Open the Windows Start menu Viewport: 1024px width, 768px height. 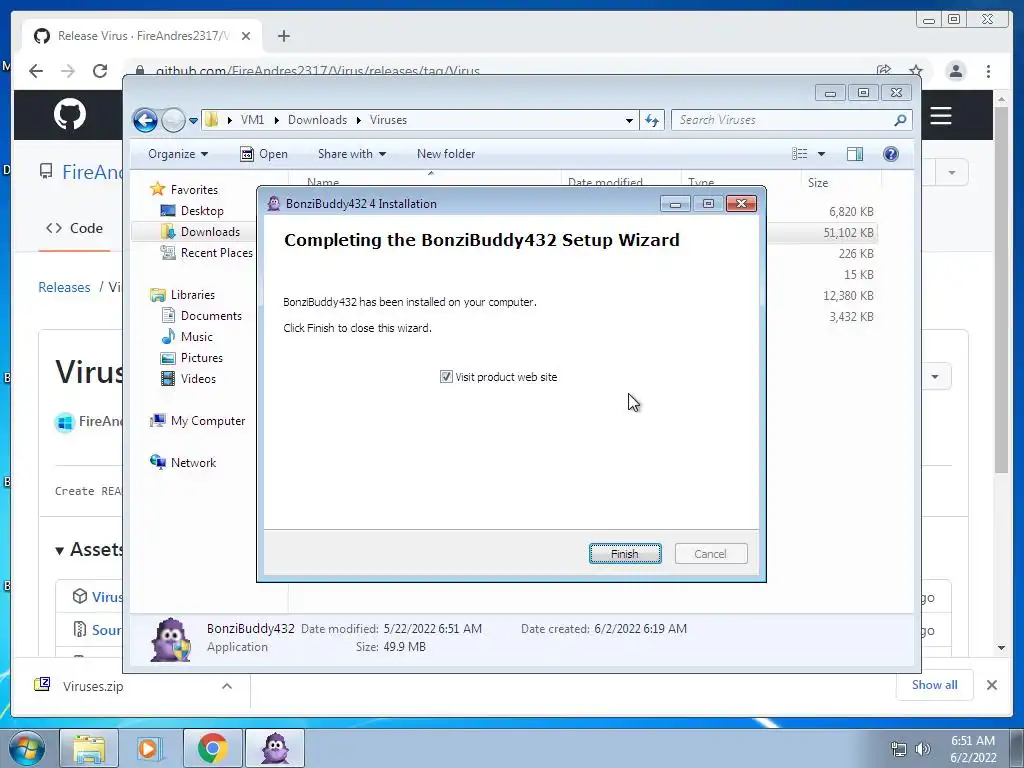[27, 748]
